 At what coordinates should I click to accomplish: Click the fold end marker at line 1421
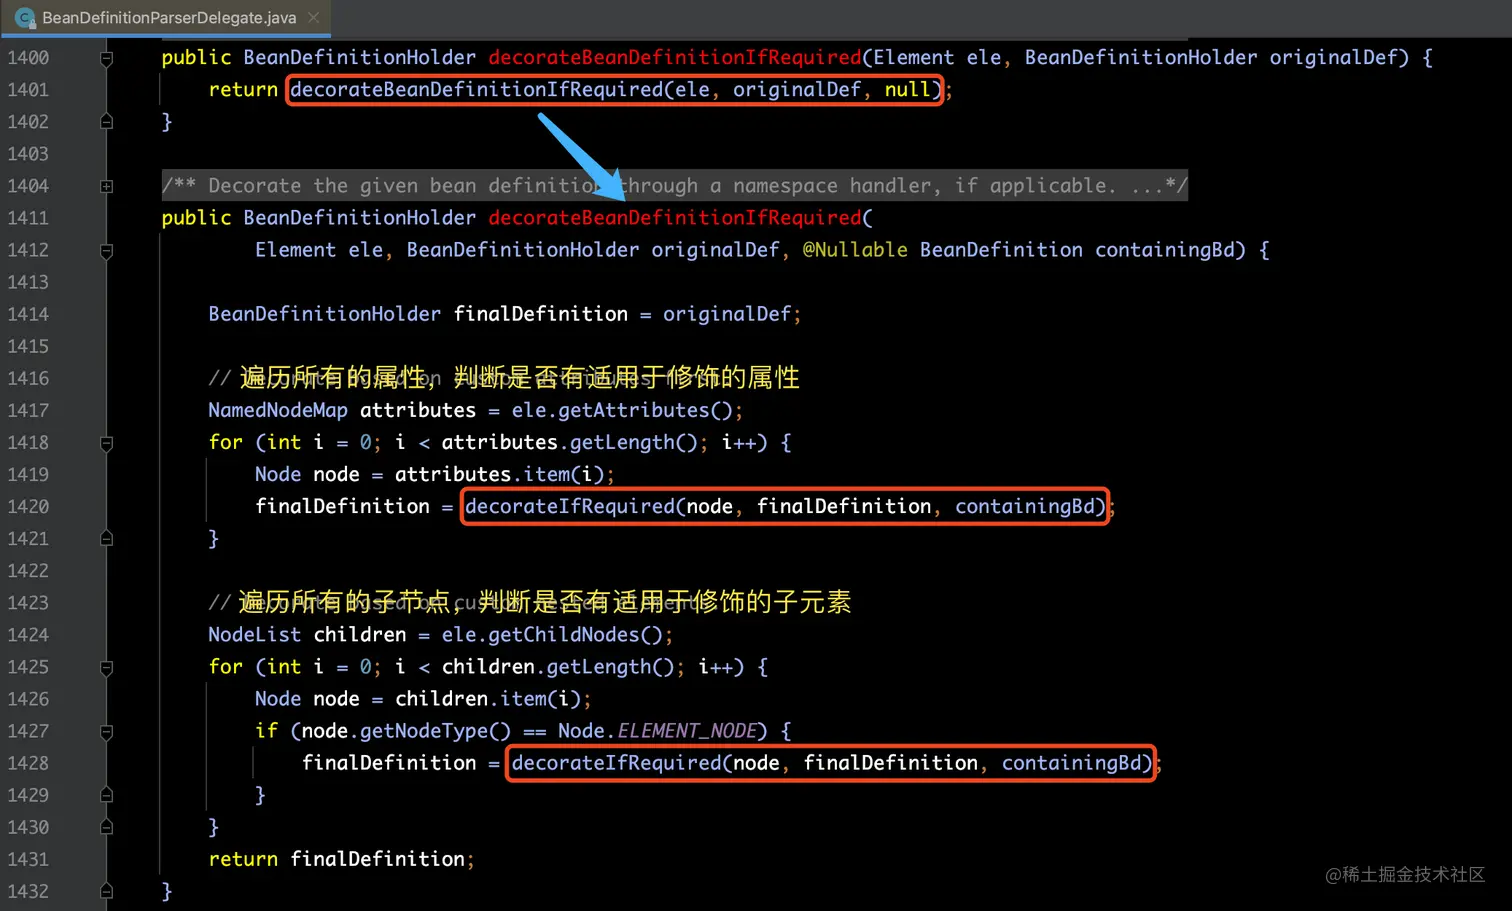point(106,539)
